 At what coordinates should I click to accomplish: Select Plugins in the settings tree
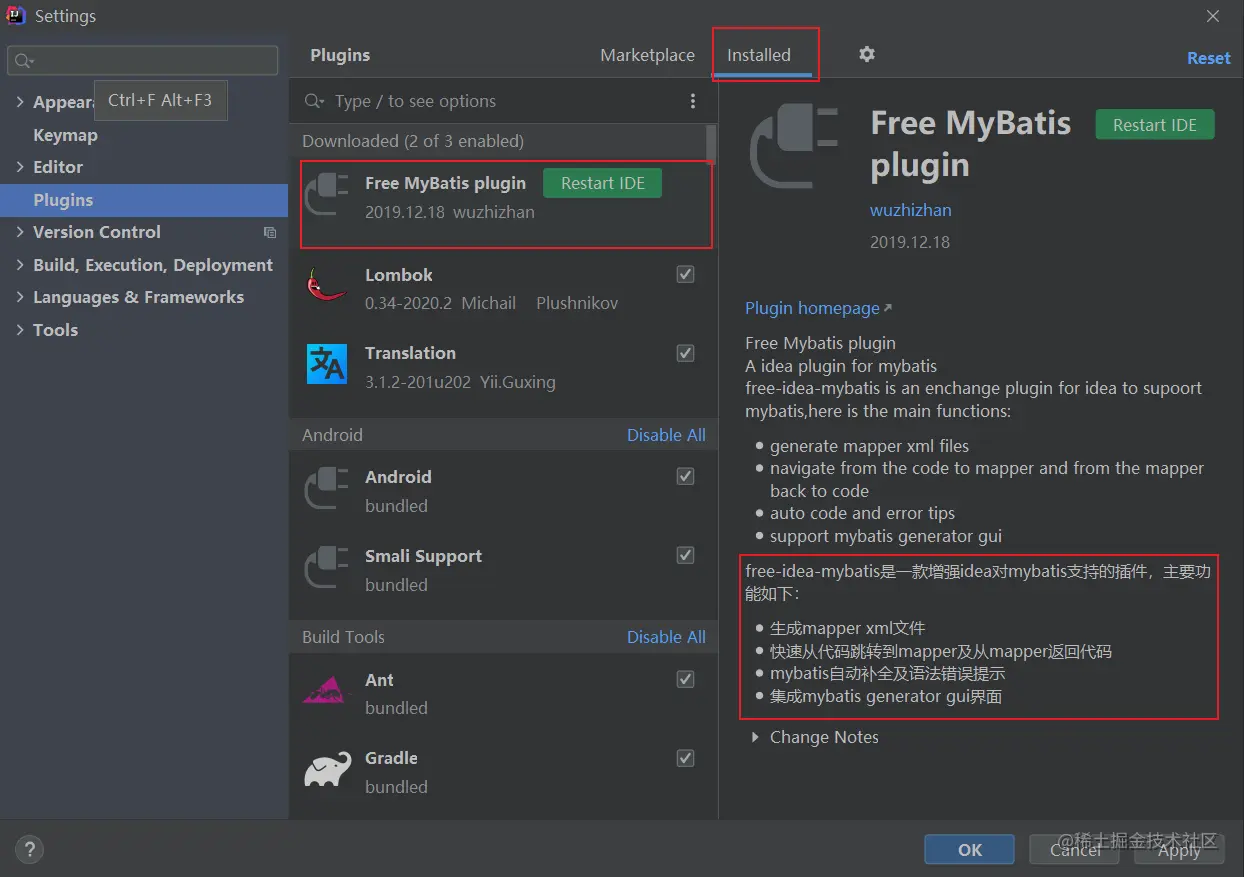pos(144,200)
